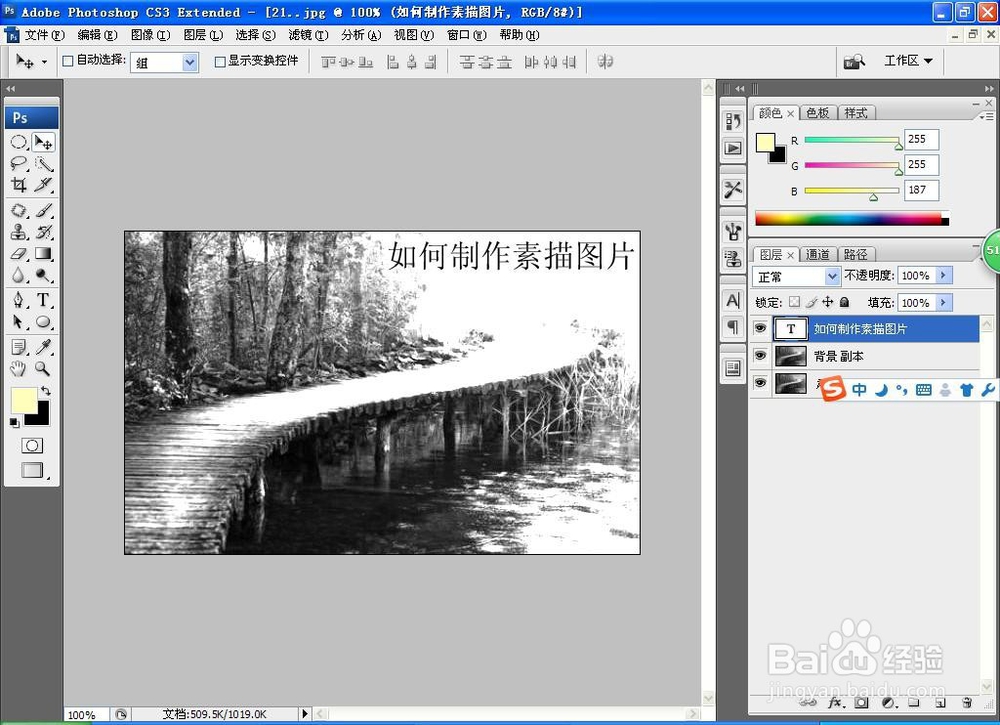Check the 显示变换控件 option
The height and width of the screenshot is (725, 1000).
pyautogui.click(x=218, y=61)
